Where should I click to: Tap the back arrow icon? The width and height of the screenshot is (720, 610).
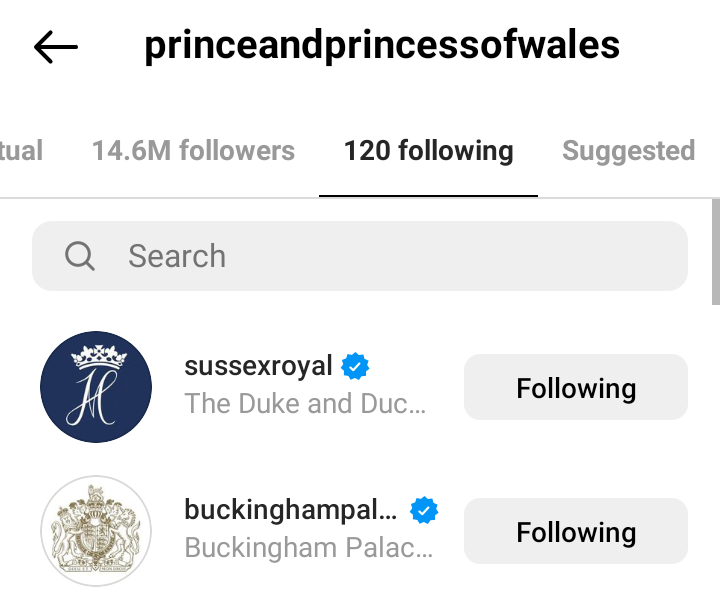pos(56,46)
